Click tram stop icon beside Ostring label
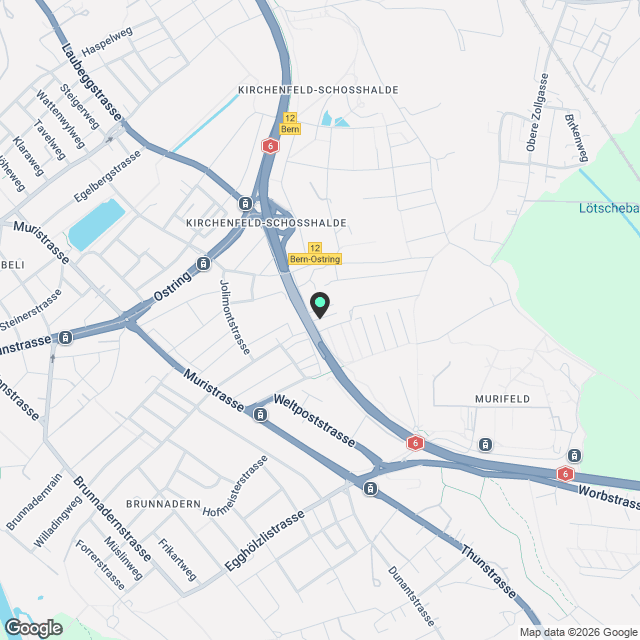This screenshot has height=640, width=640. (203, 264)
